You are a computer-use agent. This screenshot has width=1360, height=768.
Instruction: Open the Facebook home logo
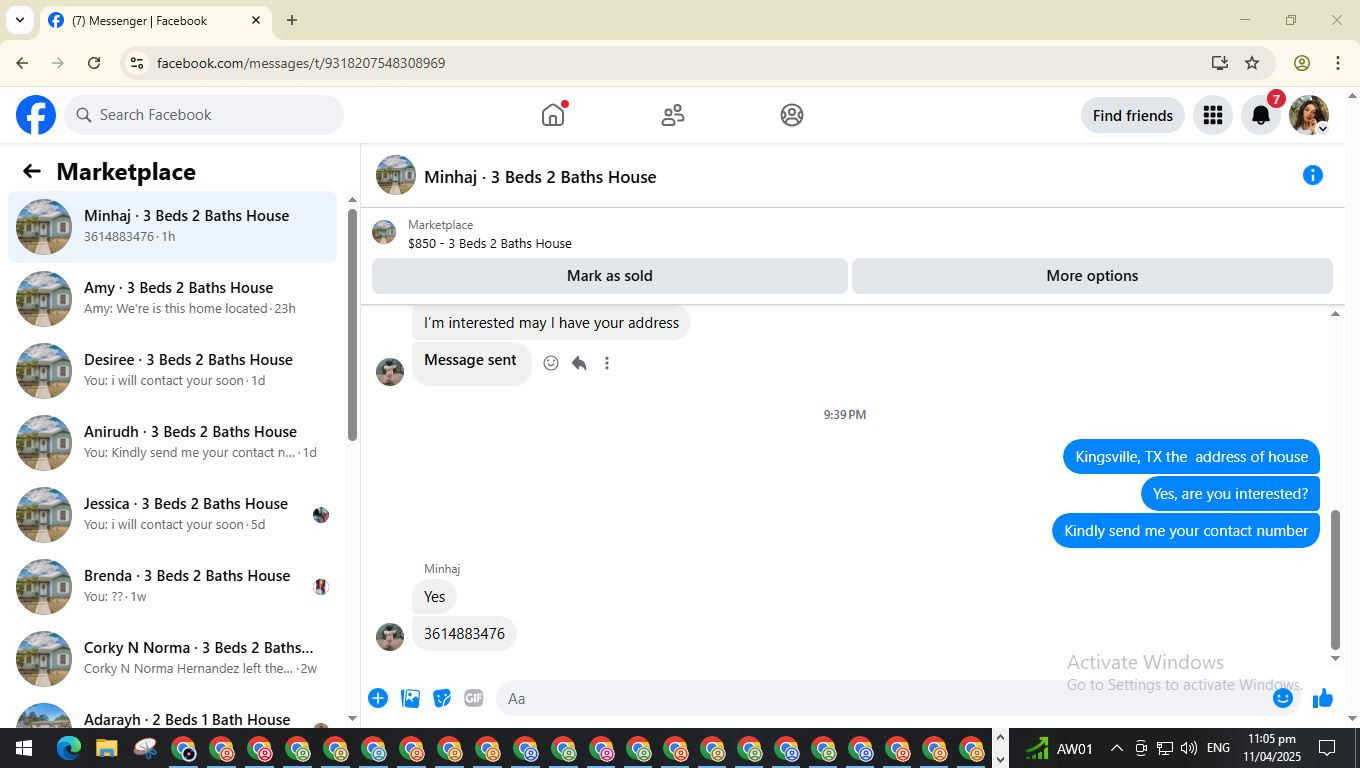coord(36,115)
